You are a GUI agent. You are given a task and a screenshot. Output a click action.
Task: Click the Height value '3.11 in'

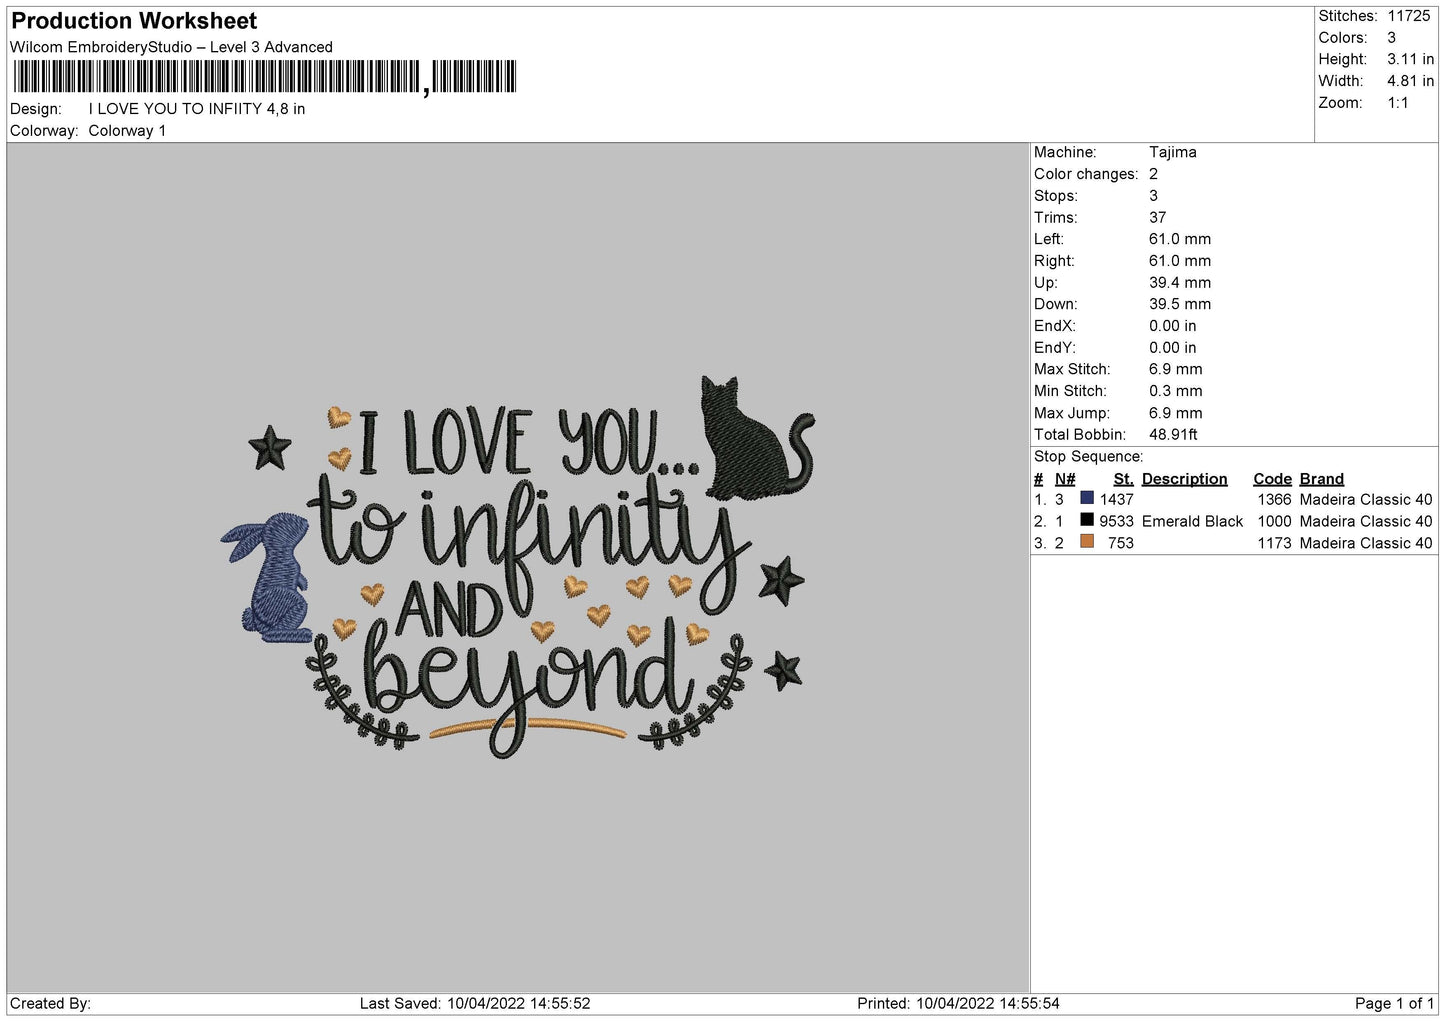point(1410,59)
